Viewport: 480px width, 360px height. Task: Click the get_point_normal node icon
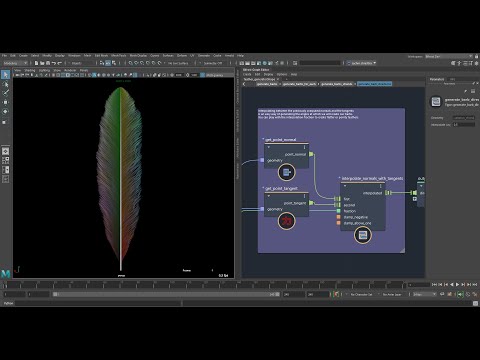[x=286, y=172]
